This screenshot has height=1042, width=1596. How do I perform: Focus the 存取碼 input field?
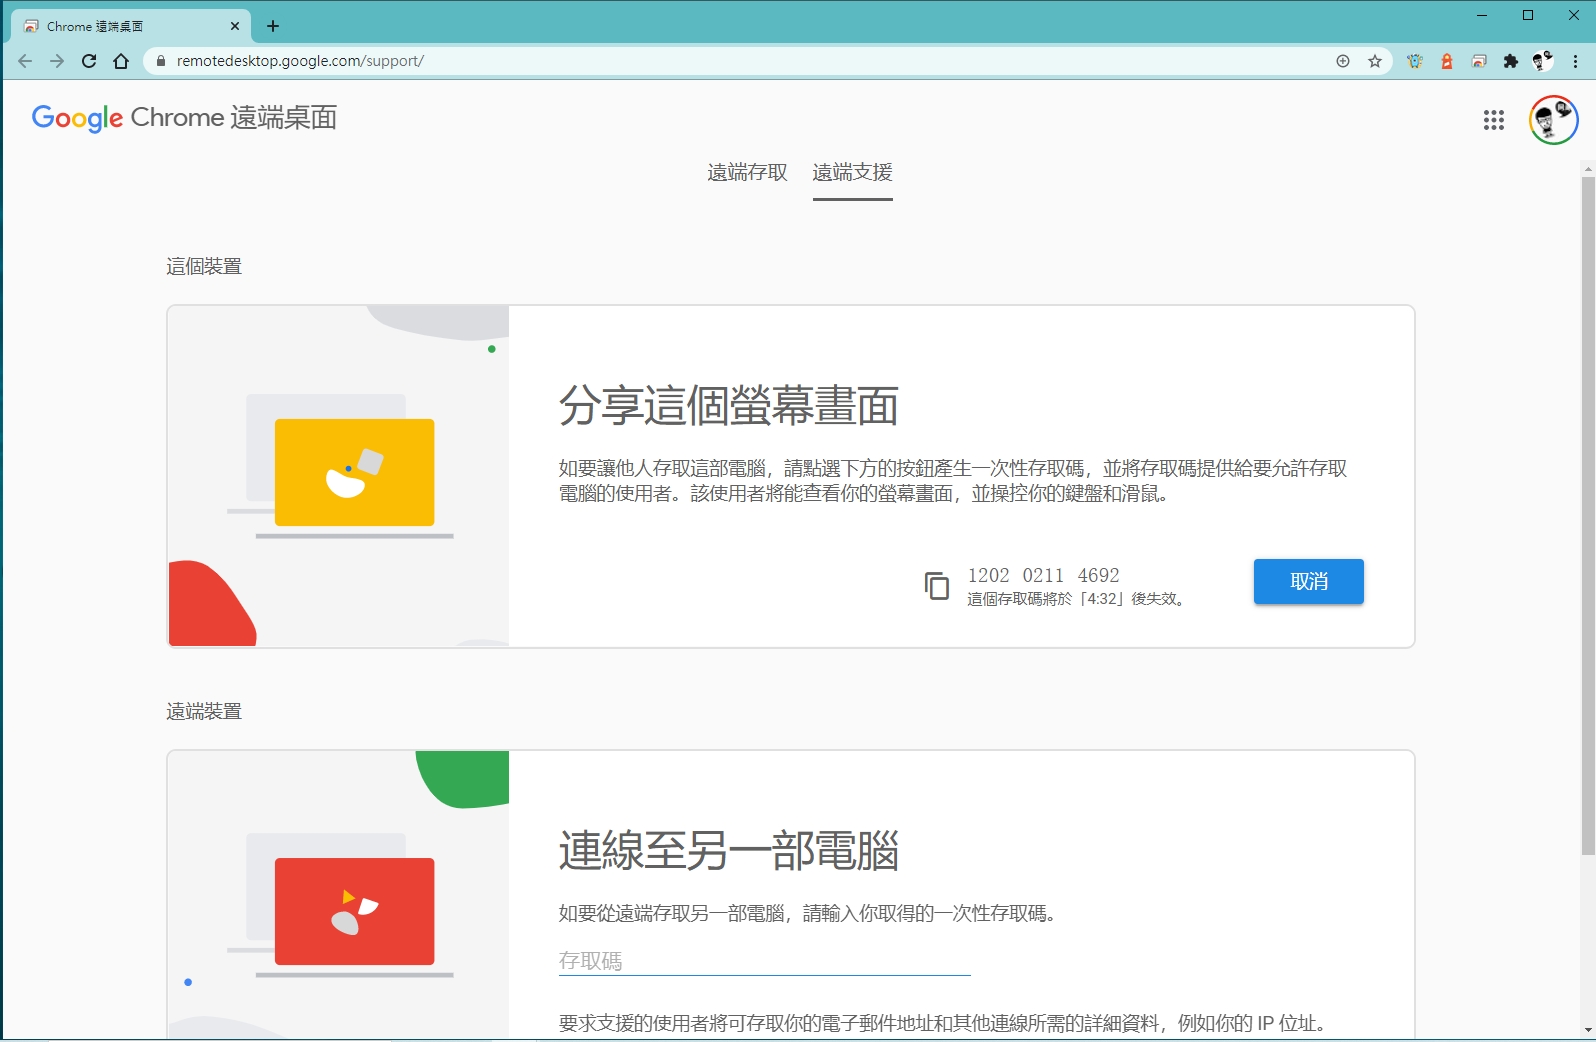click(764, 961)
